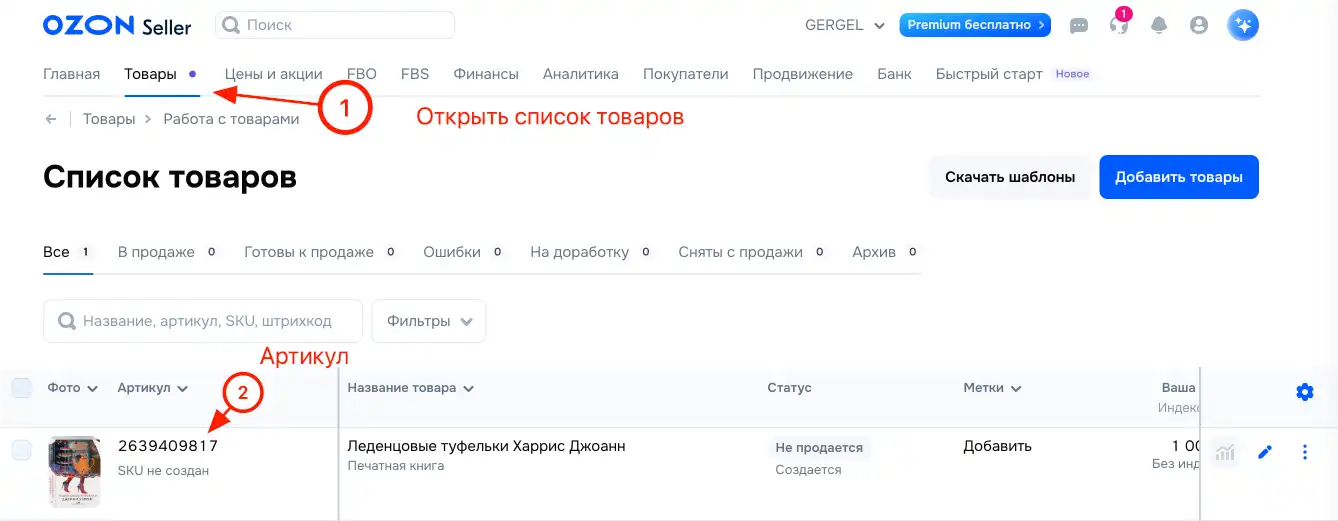Screen dimensions: 1338x521
Task: Sort by Название товара column
Action: 411,388
